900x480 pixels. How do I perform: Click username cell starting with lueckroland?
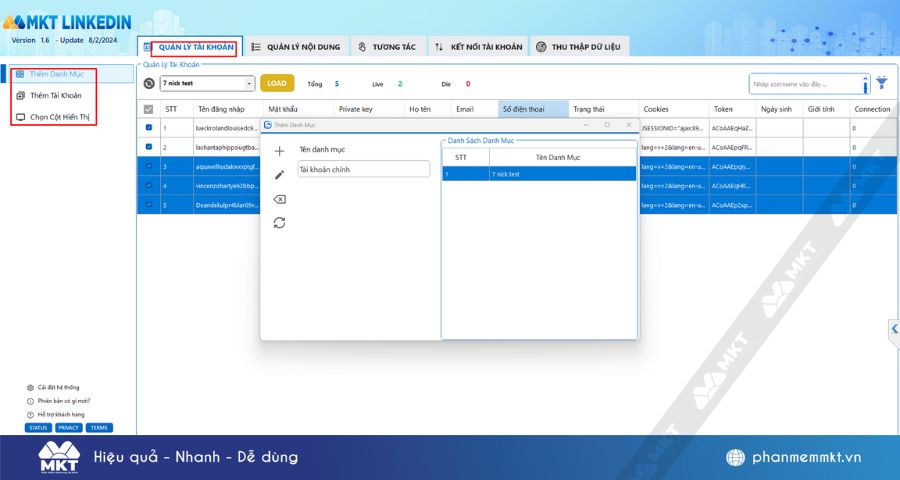click(x=226, y=128)
